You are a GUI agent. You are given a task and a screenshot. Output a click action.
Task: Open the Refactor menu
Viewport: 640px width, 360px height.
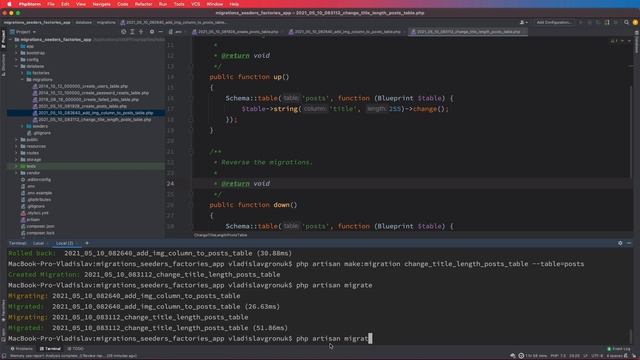click(x=143, y=4)
